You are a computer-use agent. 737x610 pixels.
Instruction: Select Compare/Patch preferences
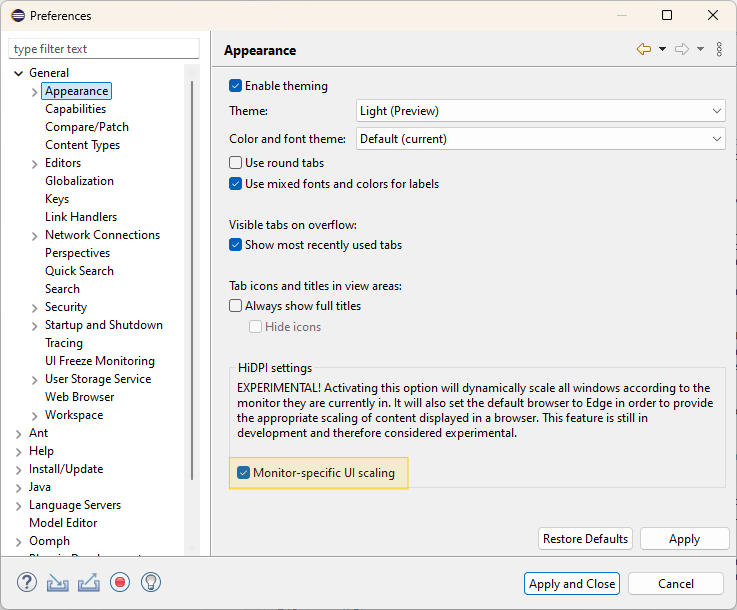(x=87, y=127)
